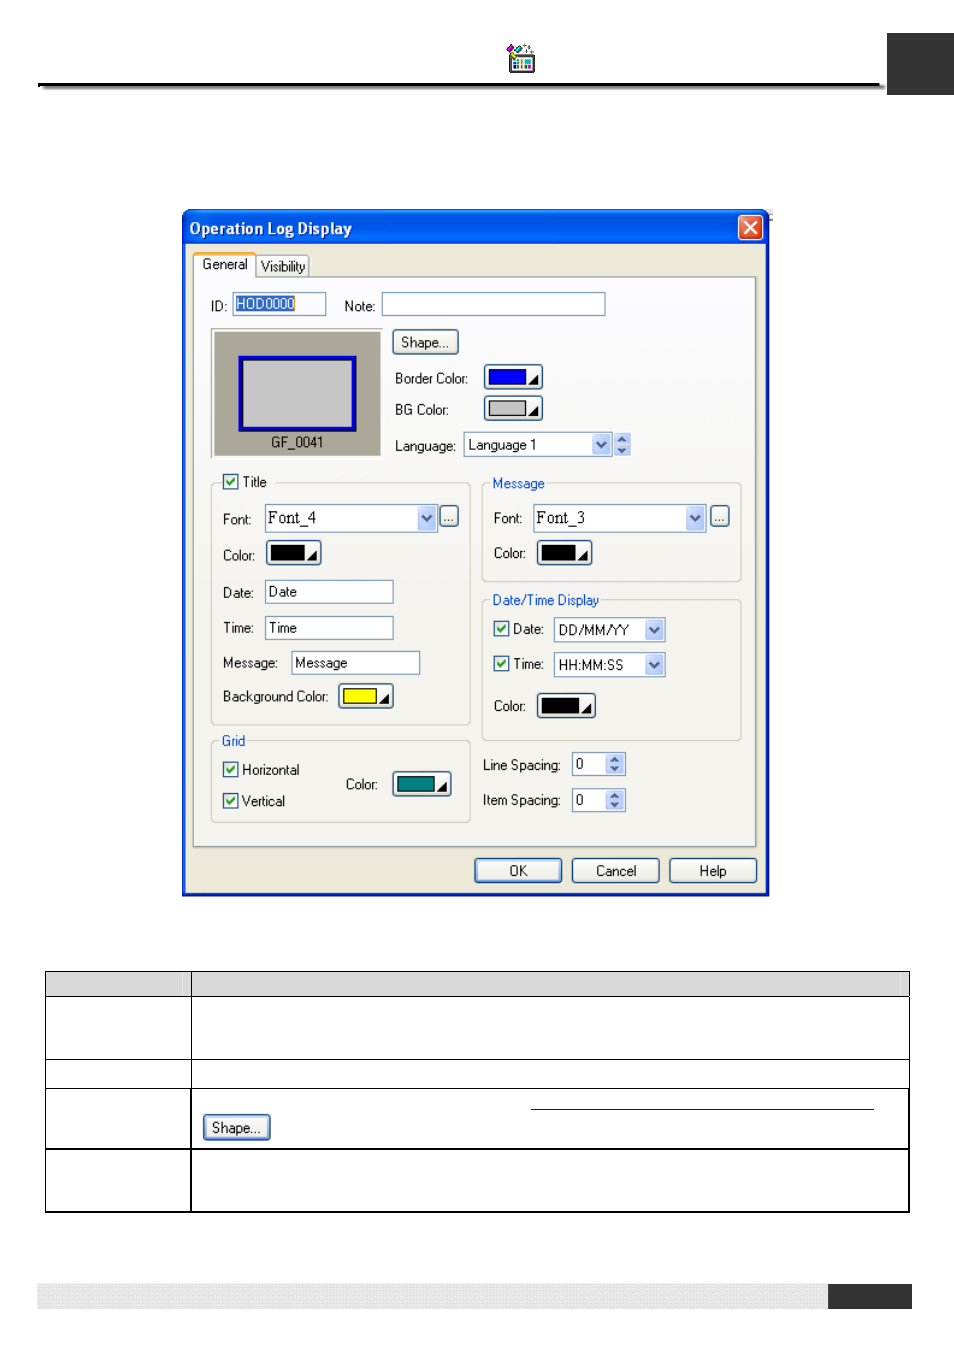Open the Date/Time Display Color swatch
Screen dimensions: 954x1350
coord(566,706)
